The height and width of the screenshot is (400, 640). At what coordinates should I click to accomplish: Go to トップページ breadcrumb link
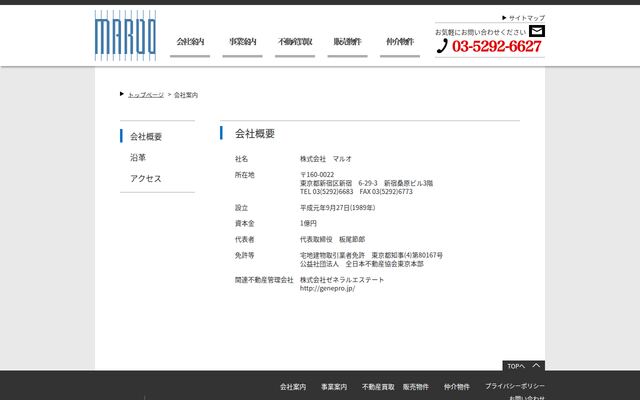click(x=146, y=95)
